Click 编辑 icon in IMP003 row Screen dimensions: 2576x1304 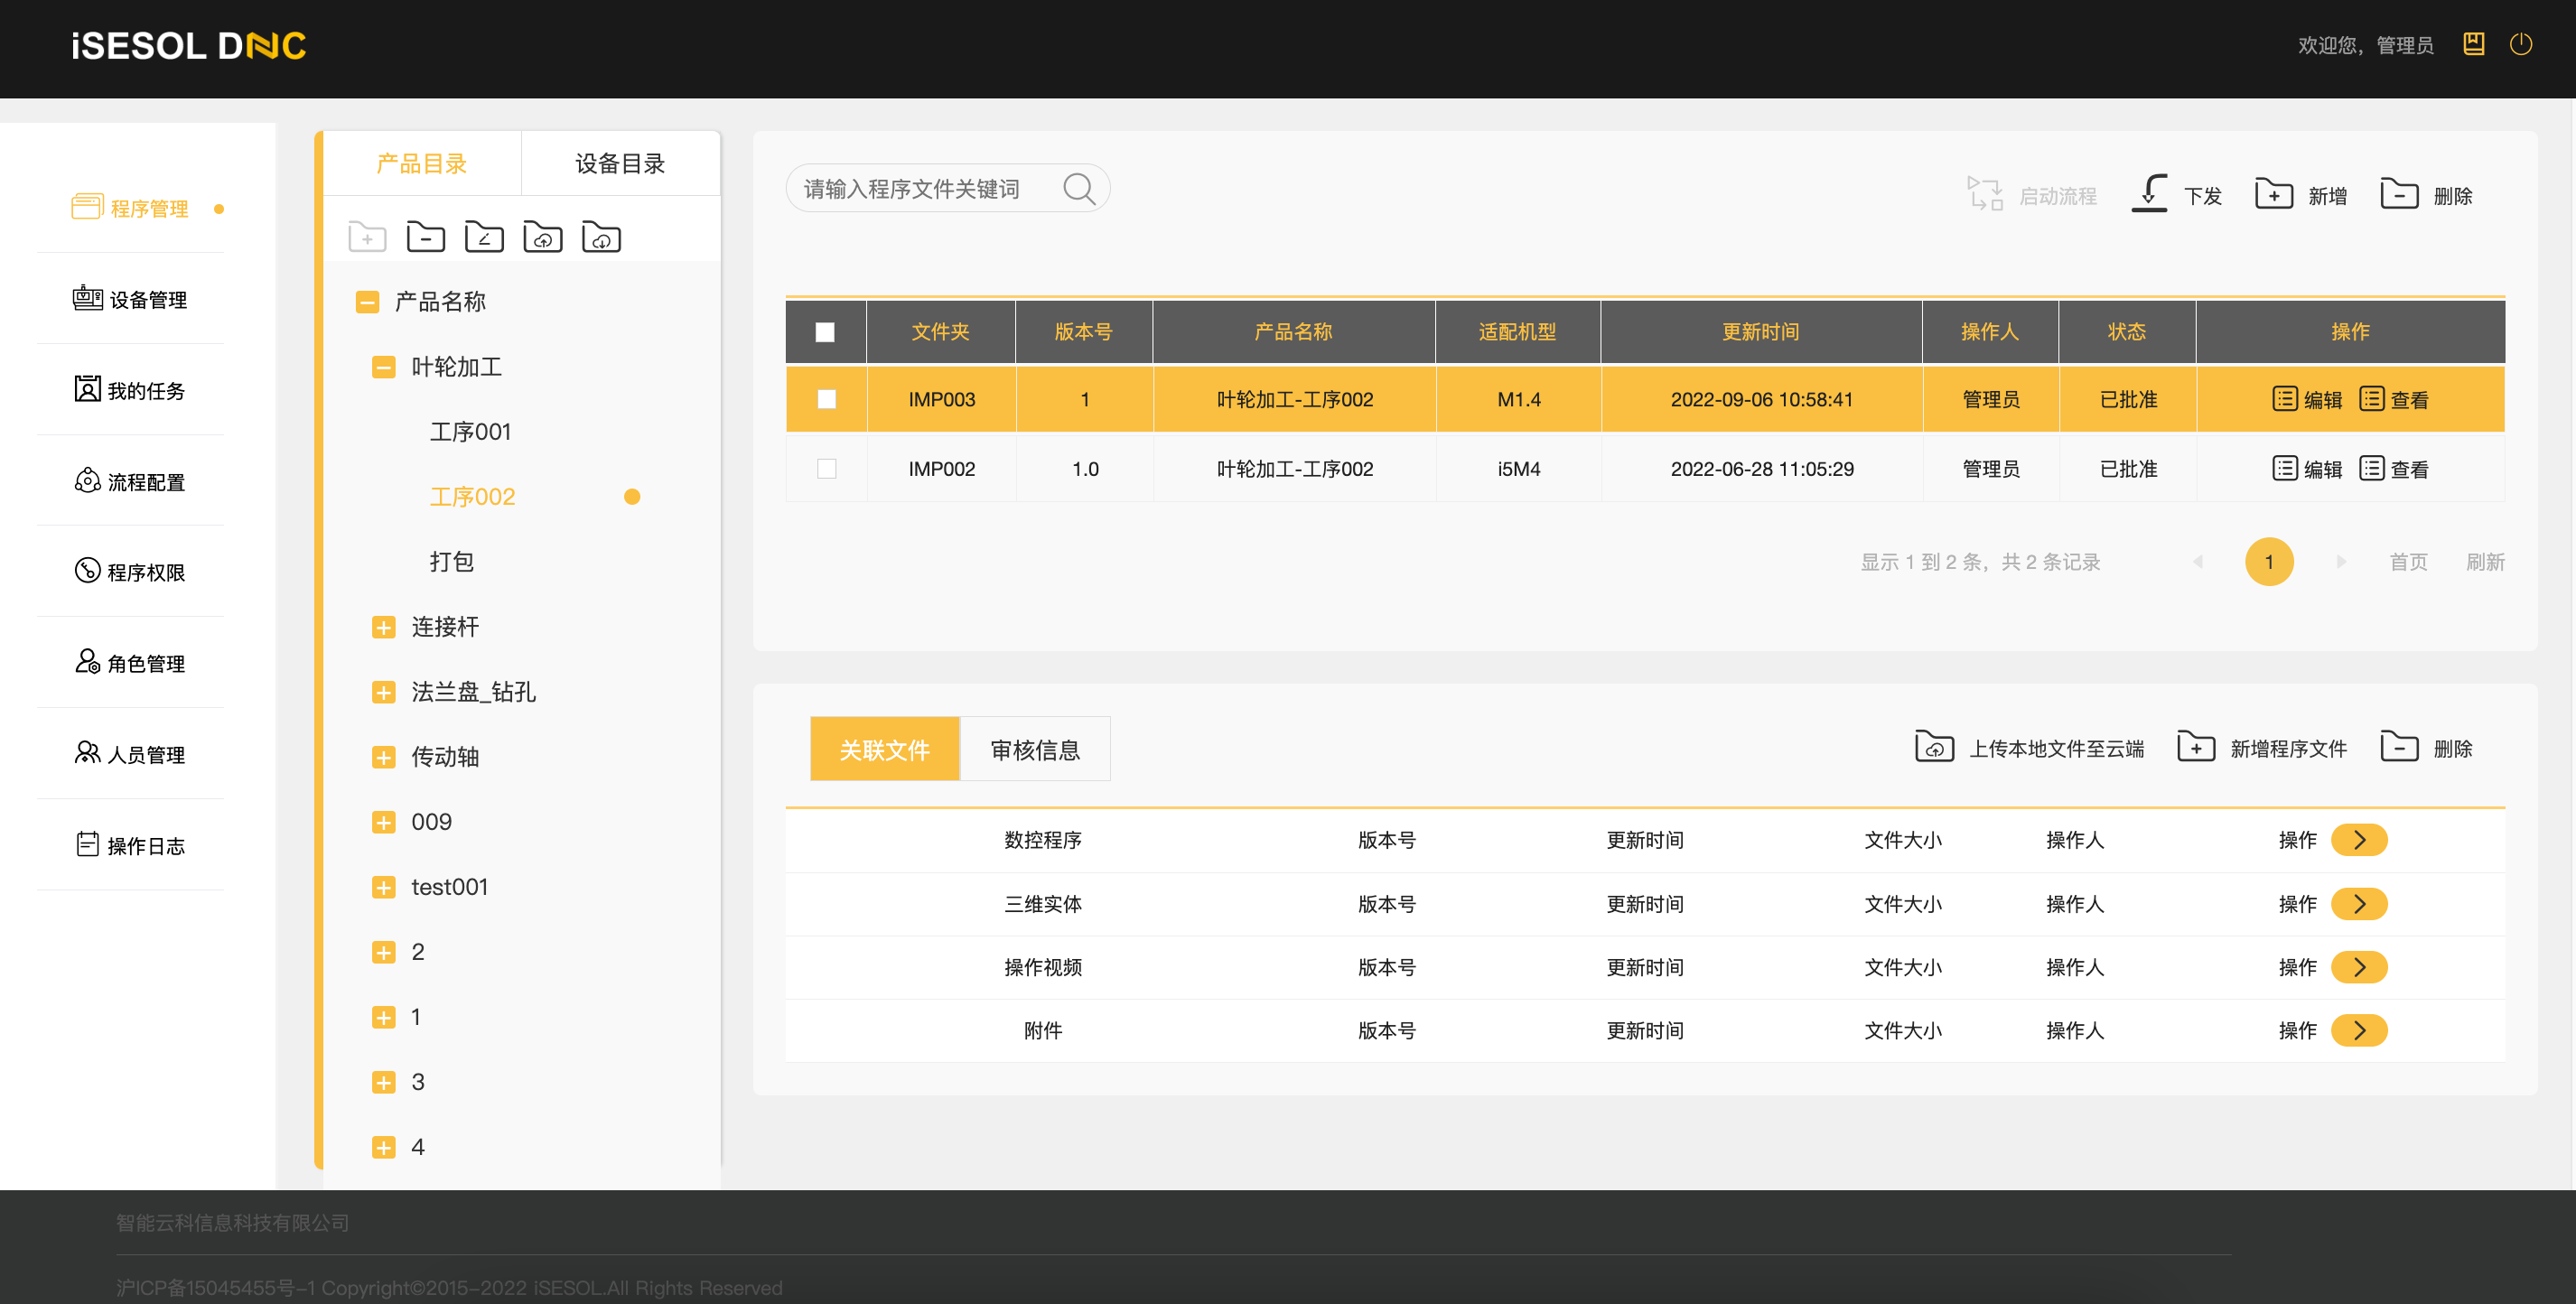point(2284,399)
